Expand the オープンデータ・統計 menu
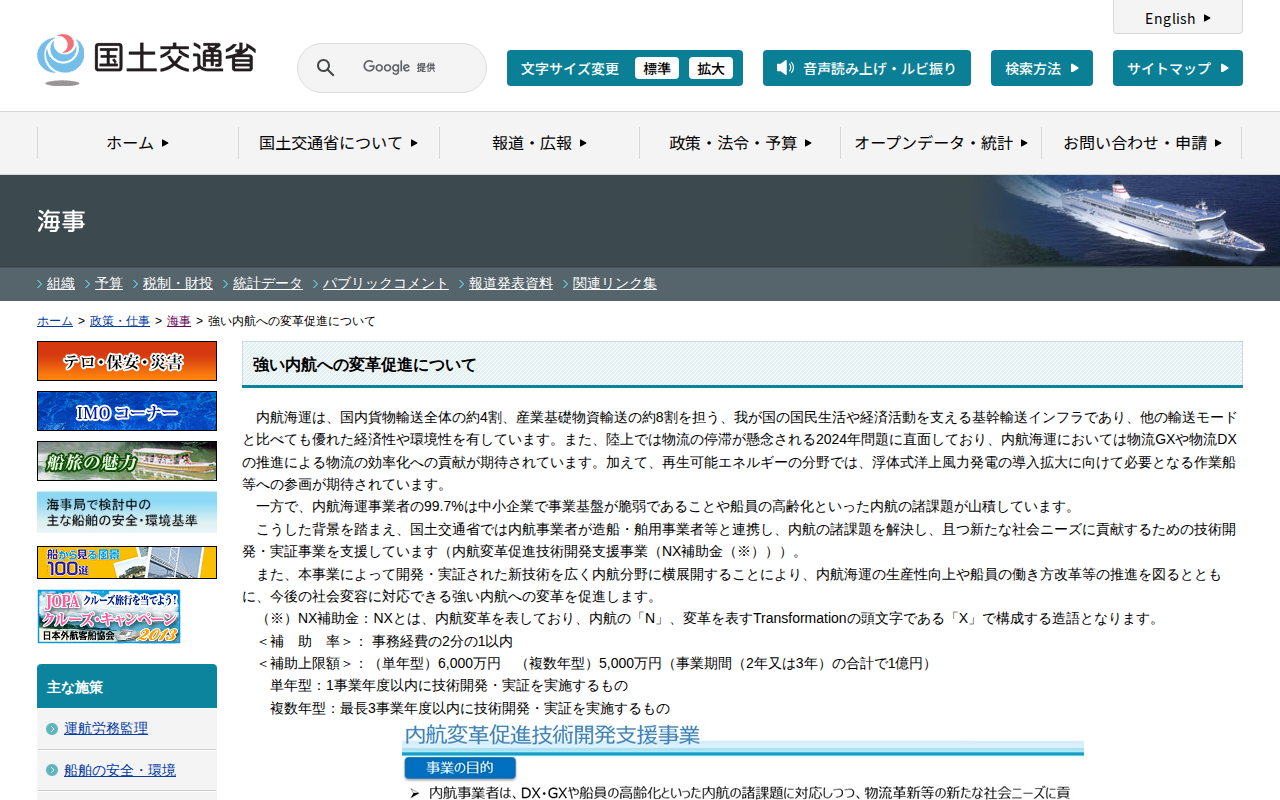 940,143
